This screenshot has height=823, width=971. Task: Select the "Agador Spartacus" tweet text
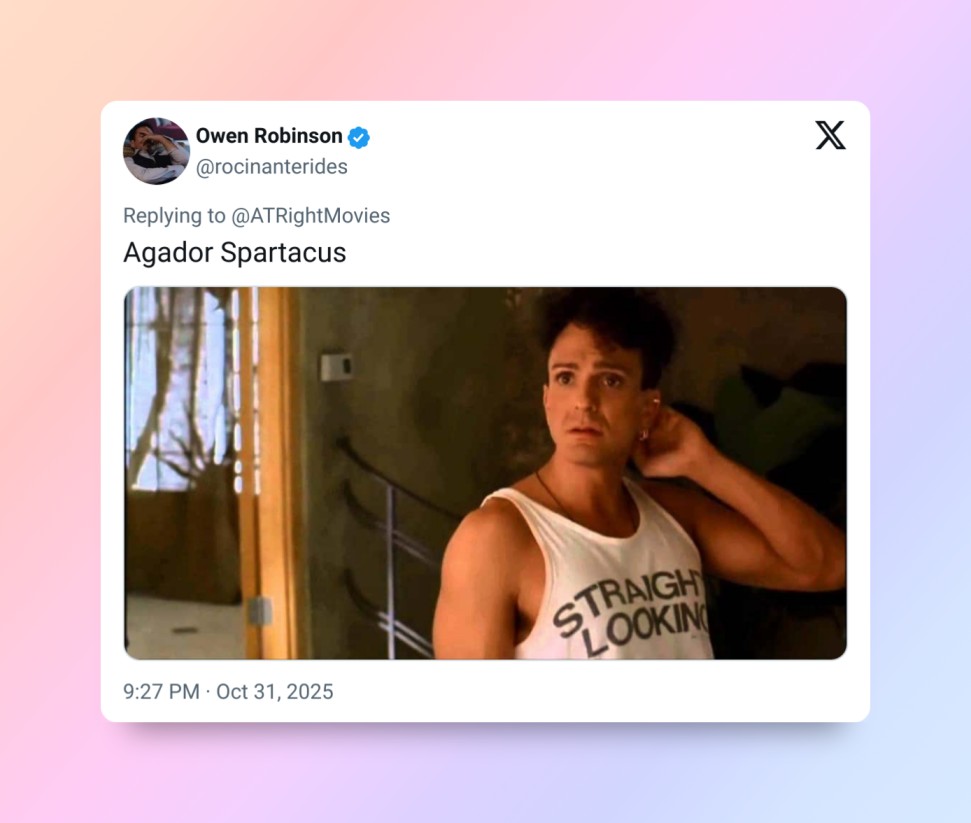pos(235,253)
